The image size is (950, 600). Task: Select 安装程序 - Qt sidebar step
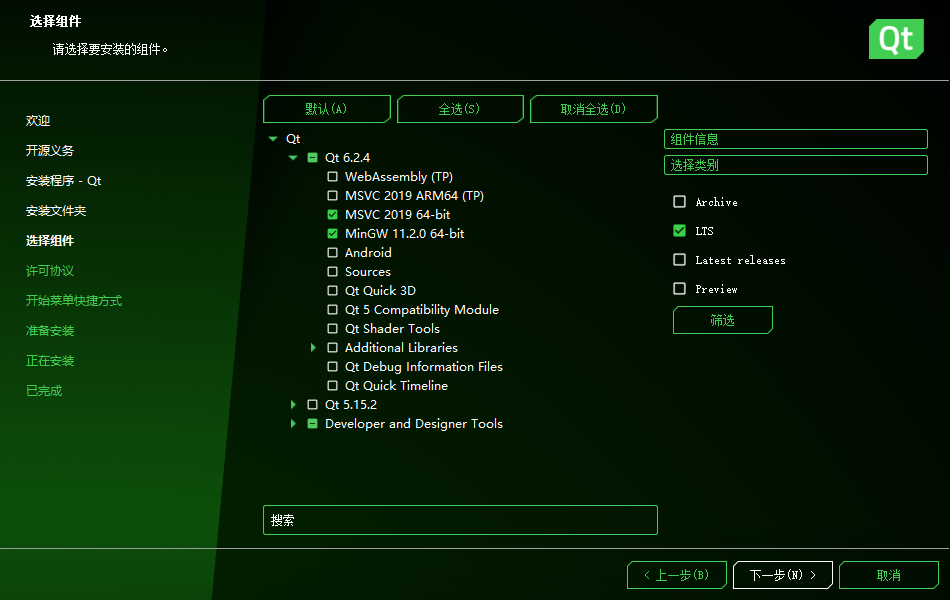coord(63,181)
